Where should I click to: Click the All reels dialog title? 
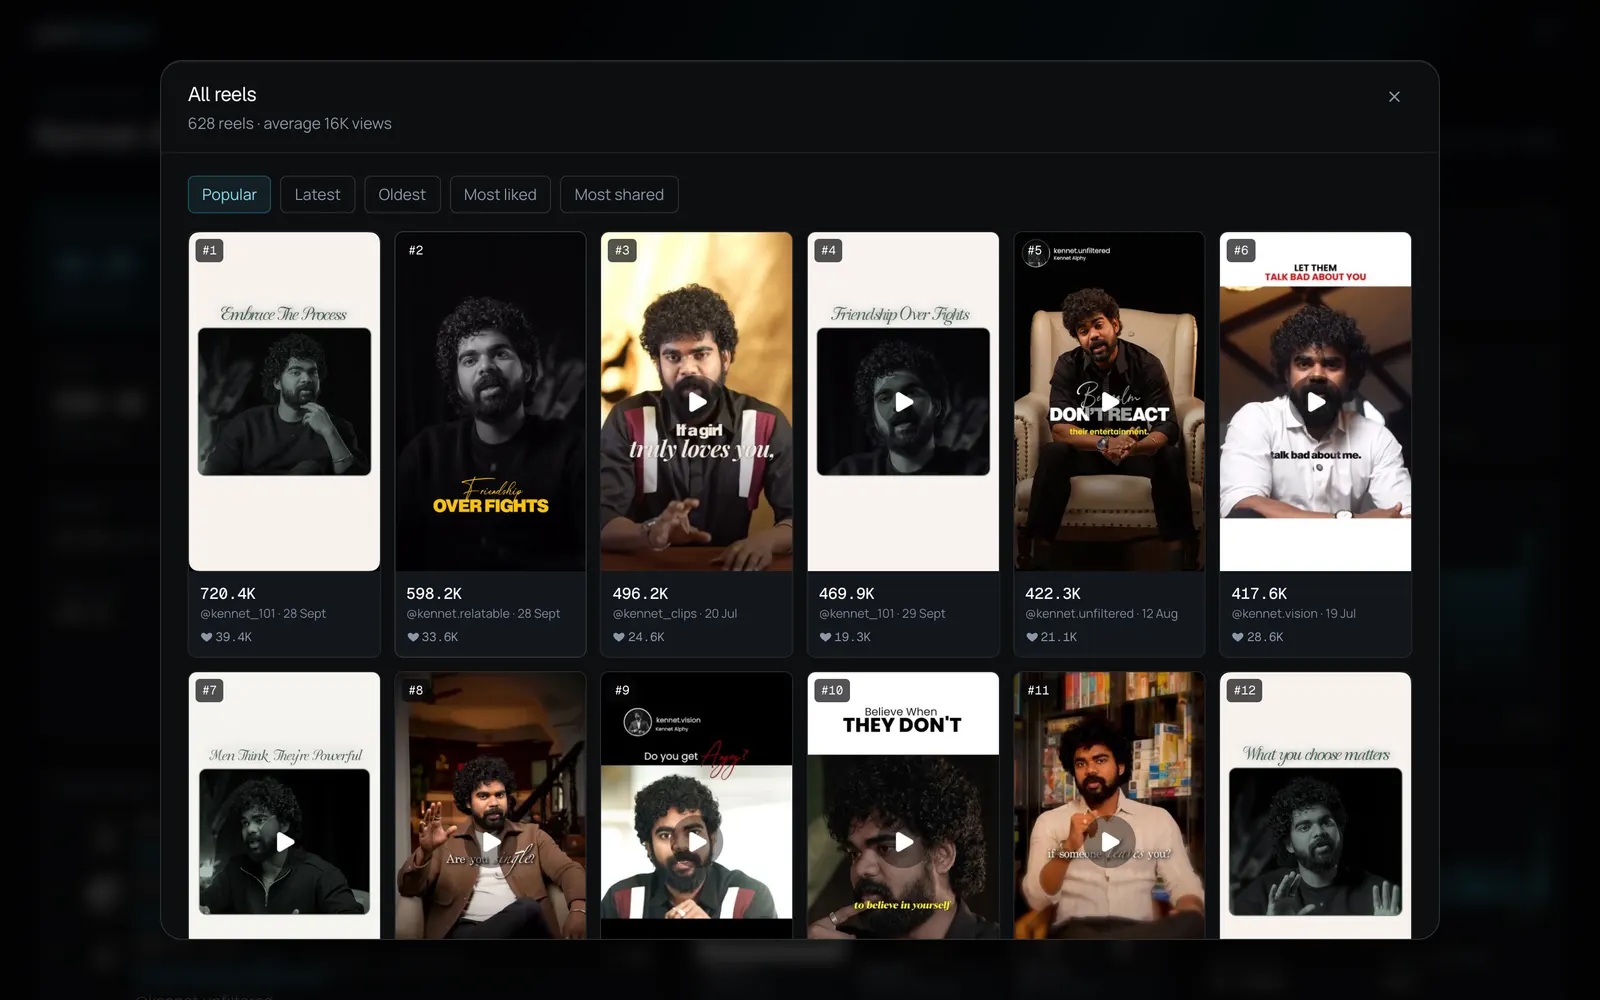click(x=222, y=94)
